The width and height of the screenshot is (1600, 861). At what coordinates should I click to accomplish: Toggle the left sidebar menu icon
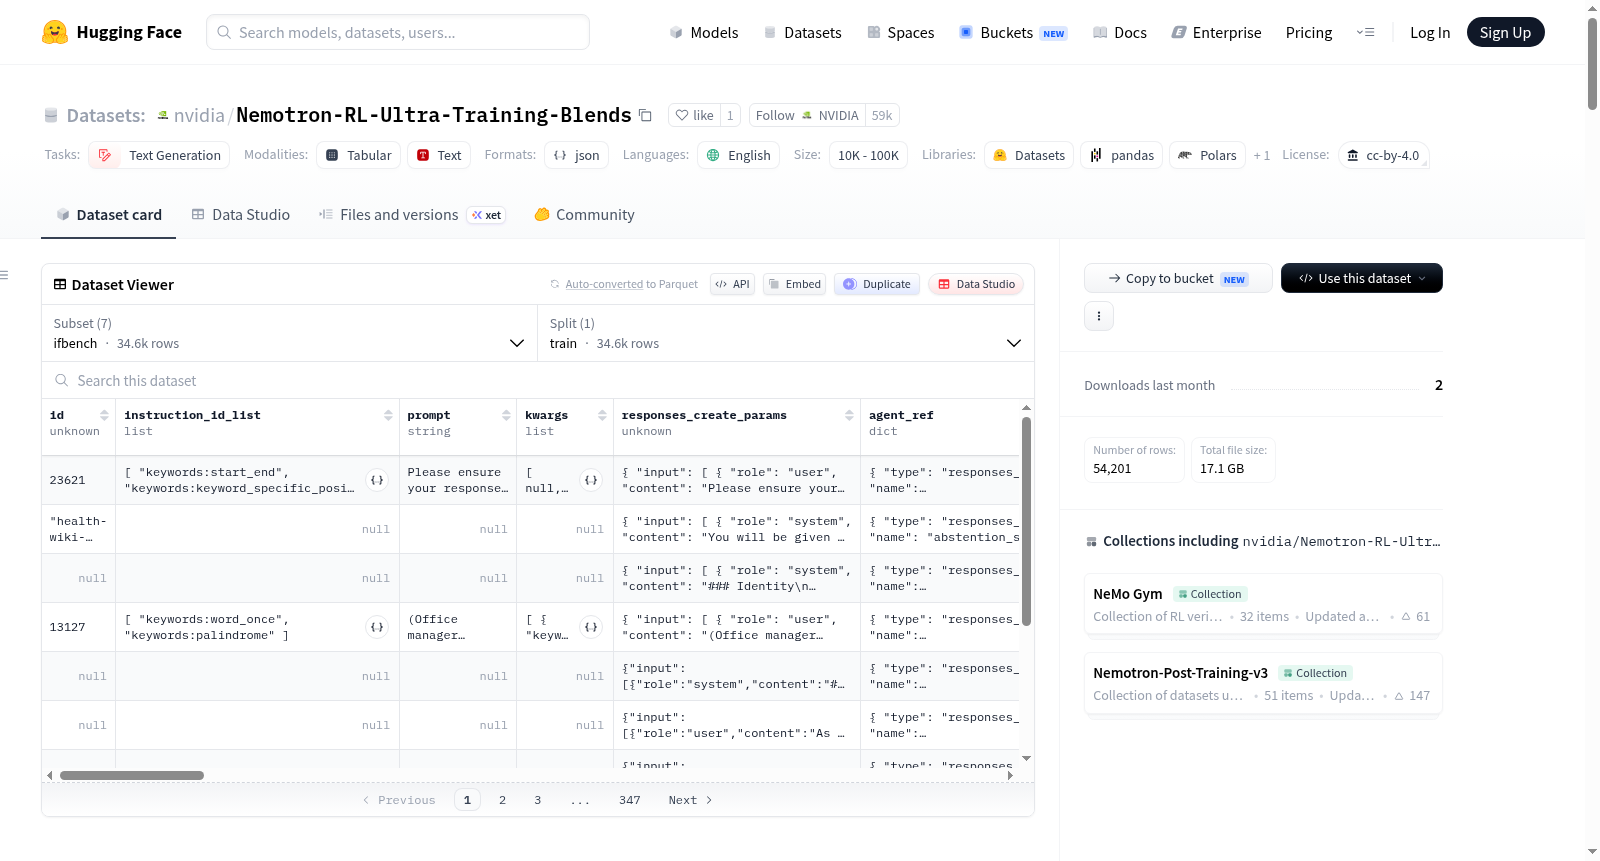click(5, 275)
